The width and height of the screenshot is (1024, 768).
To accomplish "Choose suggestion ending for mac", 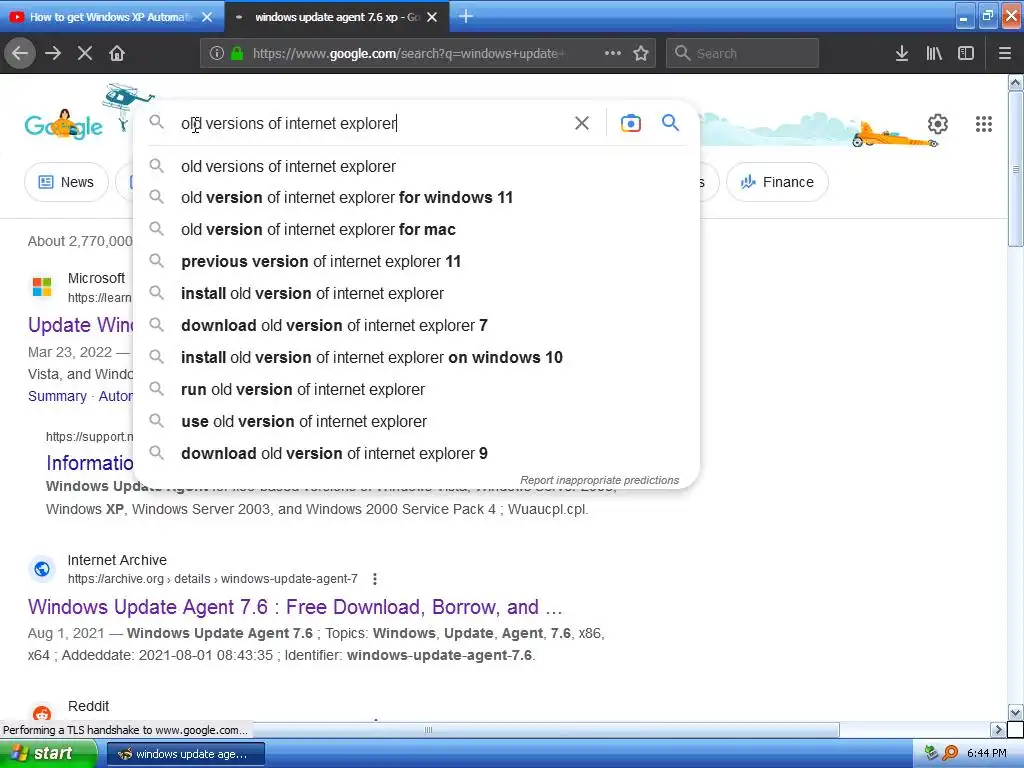I will click(416, 229).
